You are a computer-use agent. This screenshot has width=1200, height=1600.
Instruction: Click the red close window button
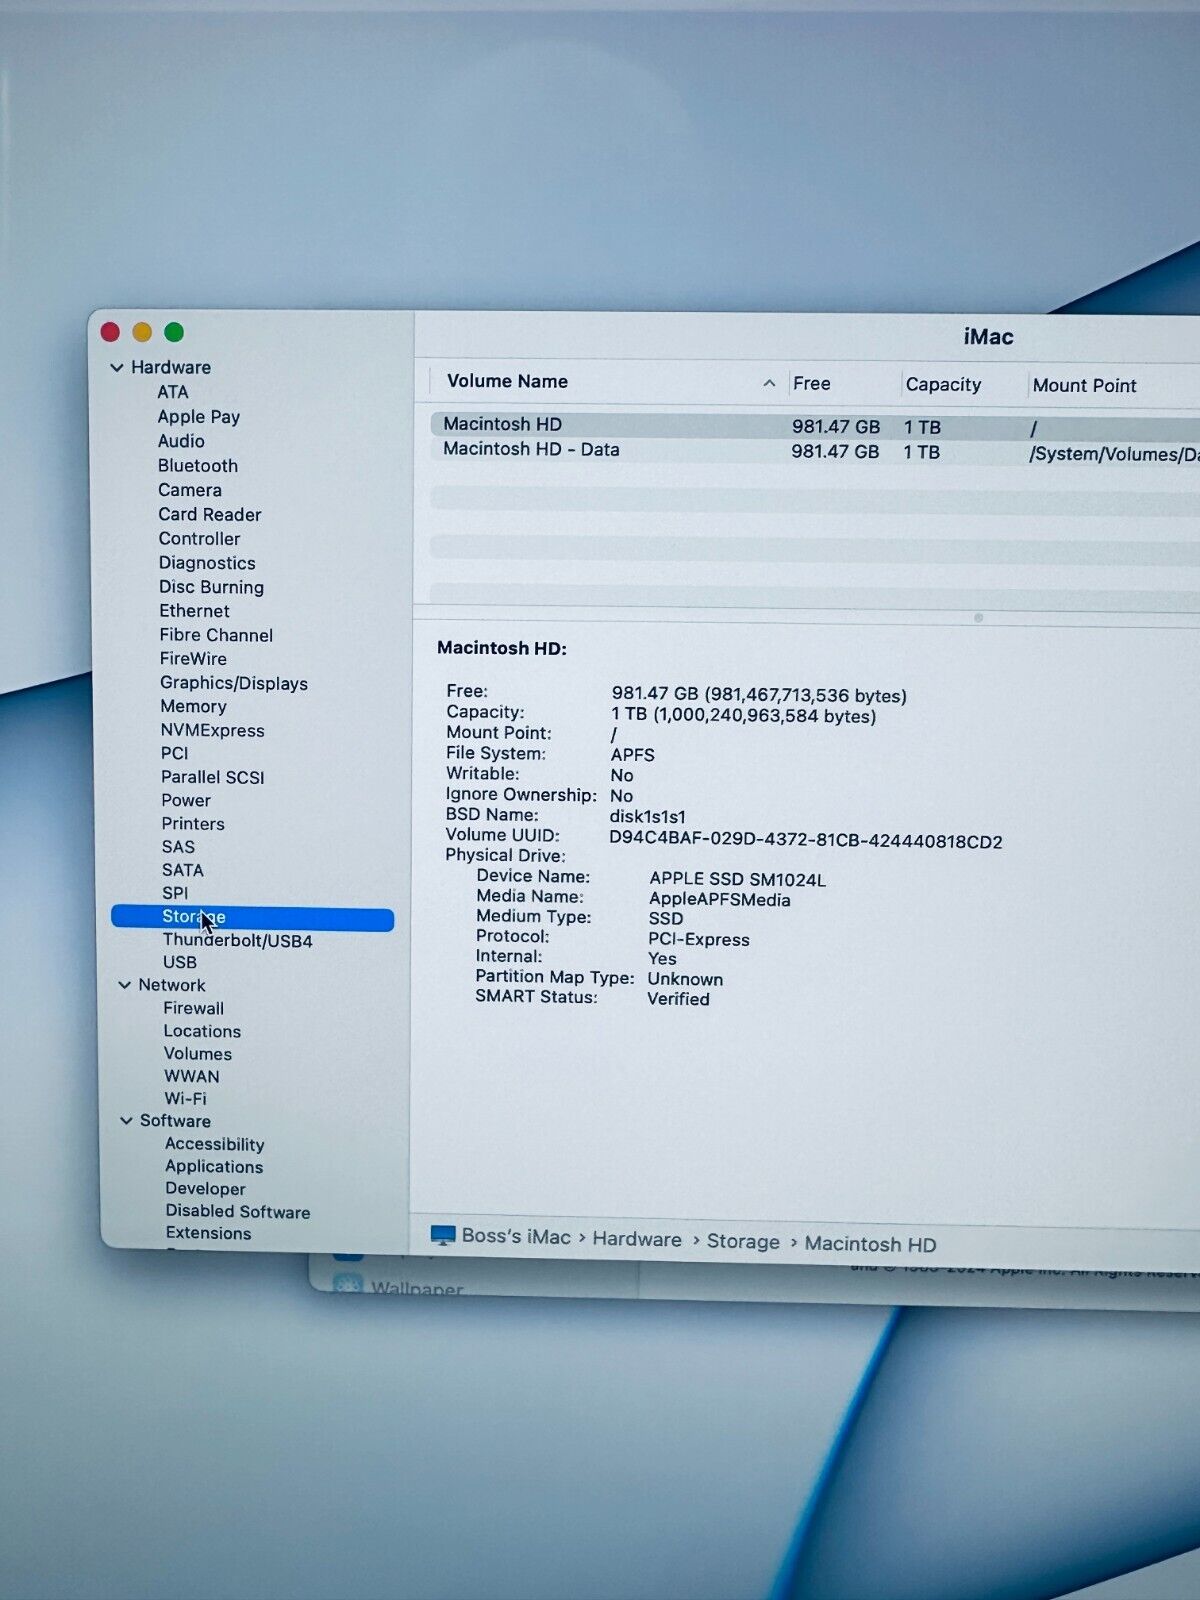point(111,332)
